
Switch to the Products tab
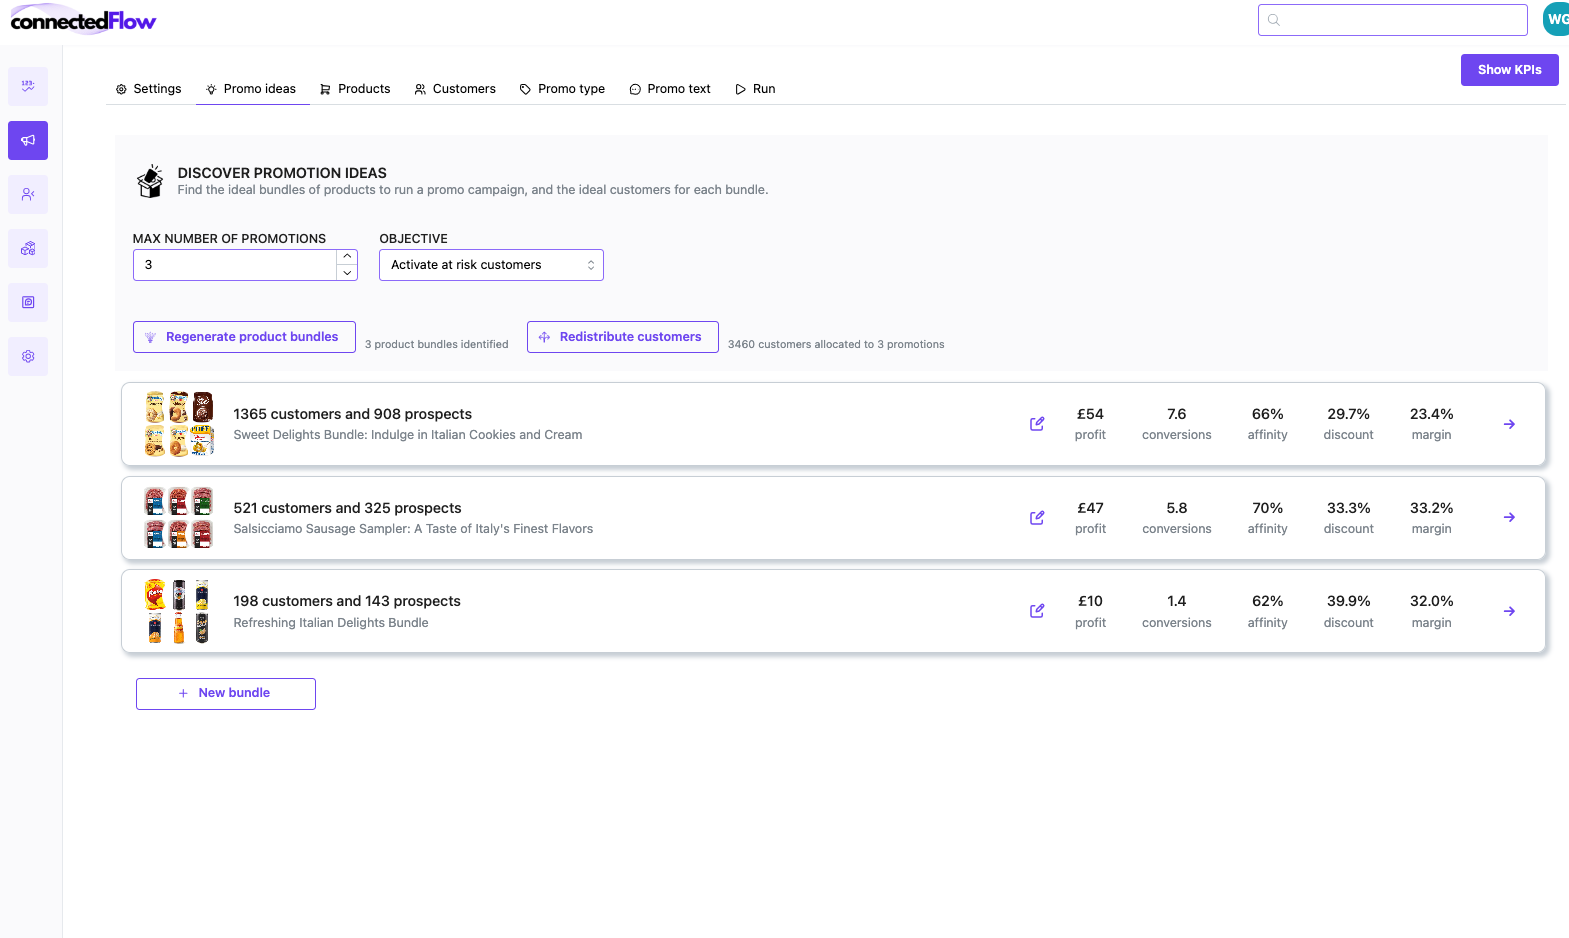[x=355, y=89]
